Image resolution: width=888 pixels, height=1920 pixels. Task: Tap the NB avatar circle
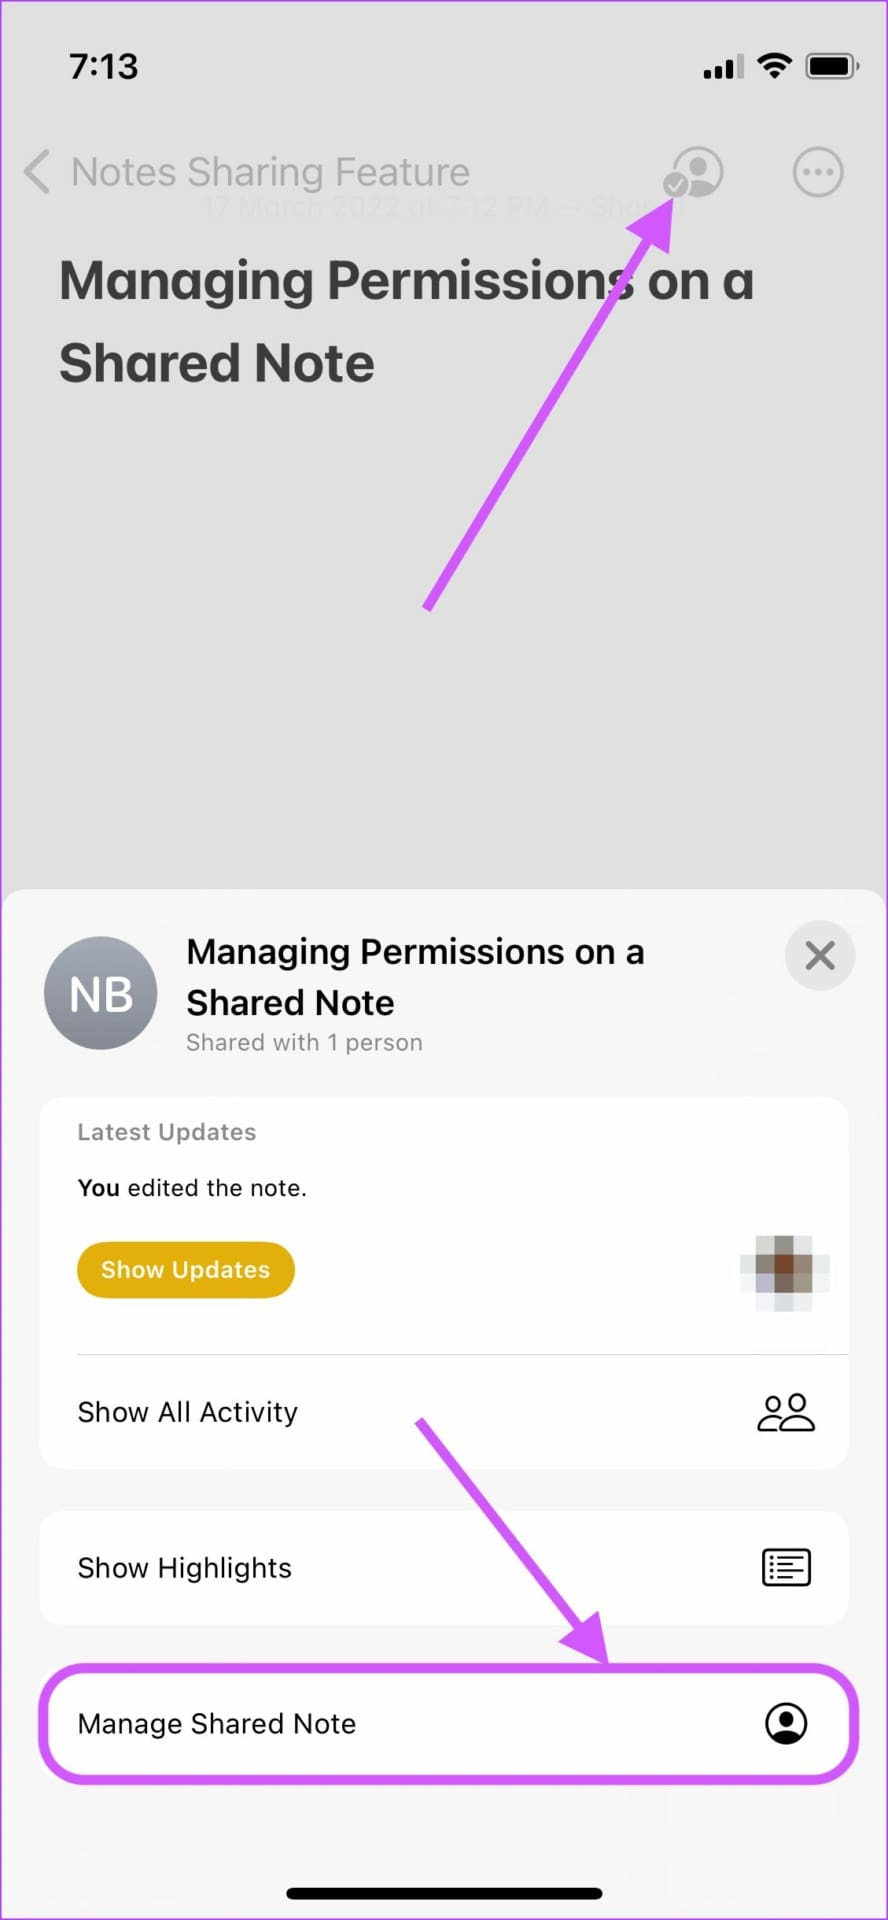tap(101, 992)
